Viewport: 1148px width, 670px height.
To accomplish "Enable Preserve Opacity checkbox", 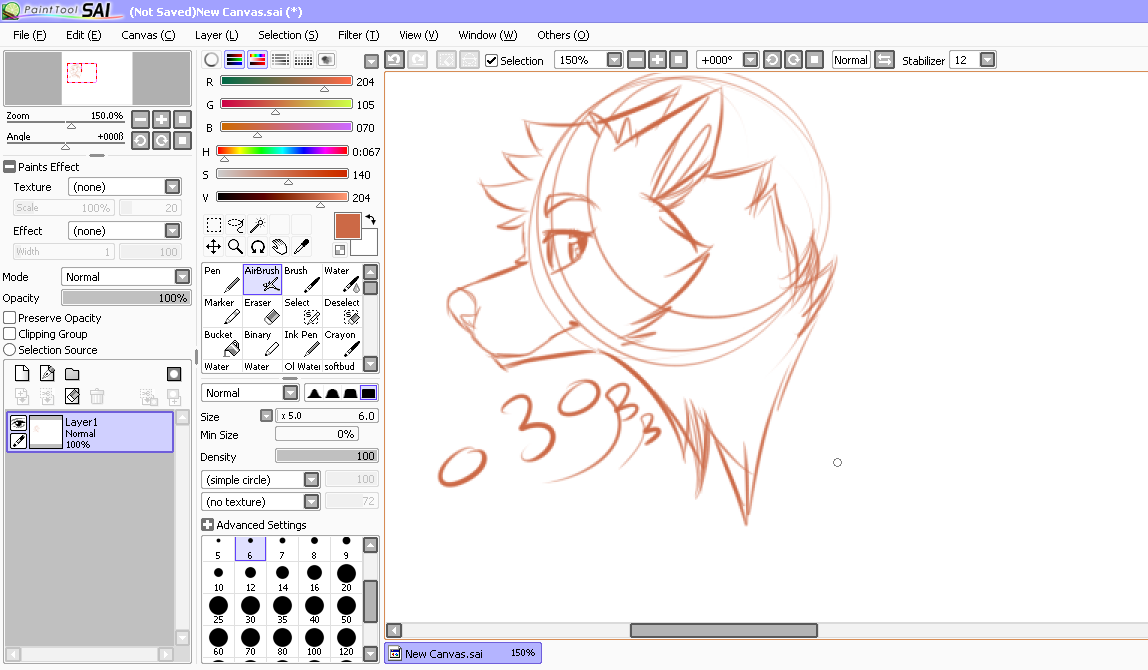I will click(10, 318).
